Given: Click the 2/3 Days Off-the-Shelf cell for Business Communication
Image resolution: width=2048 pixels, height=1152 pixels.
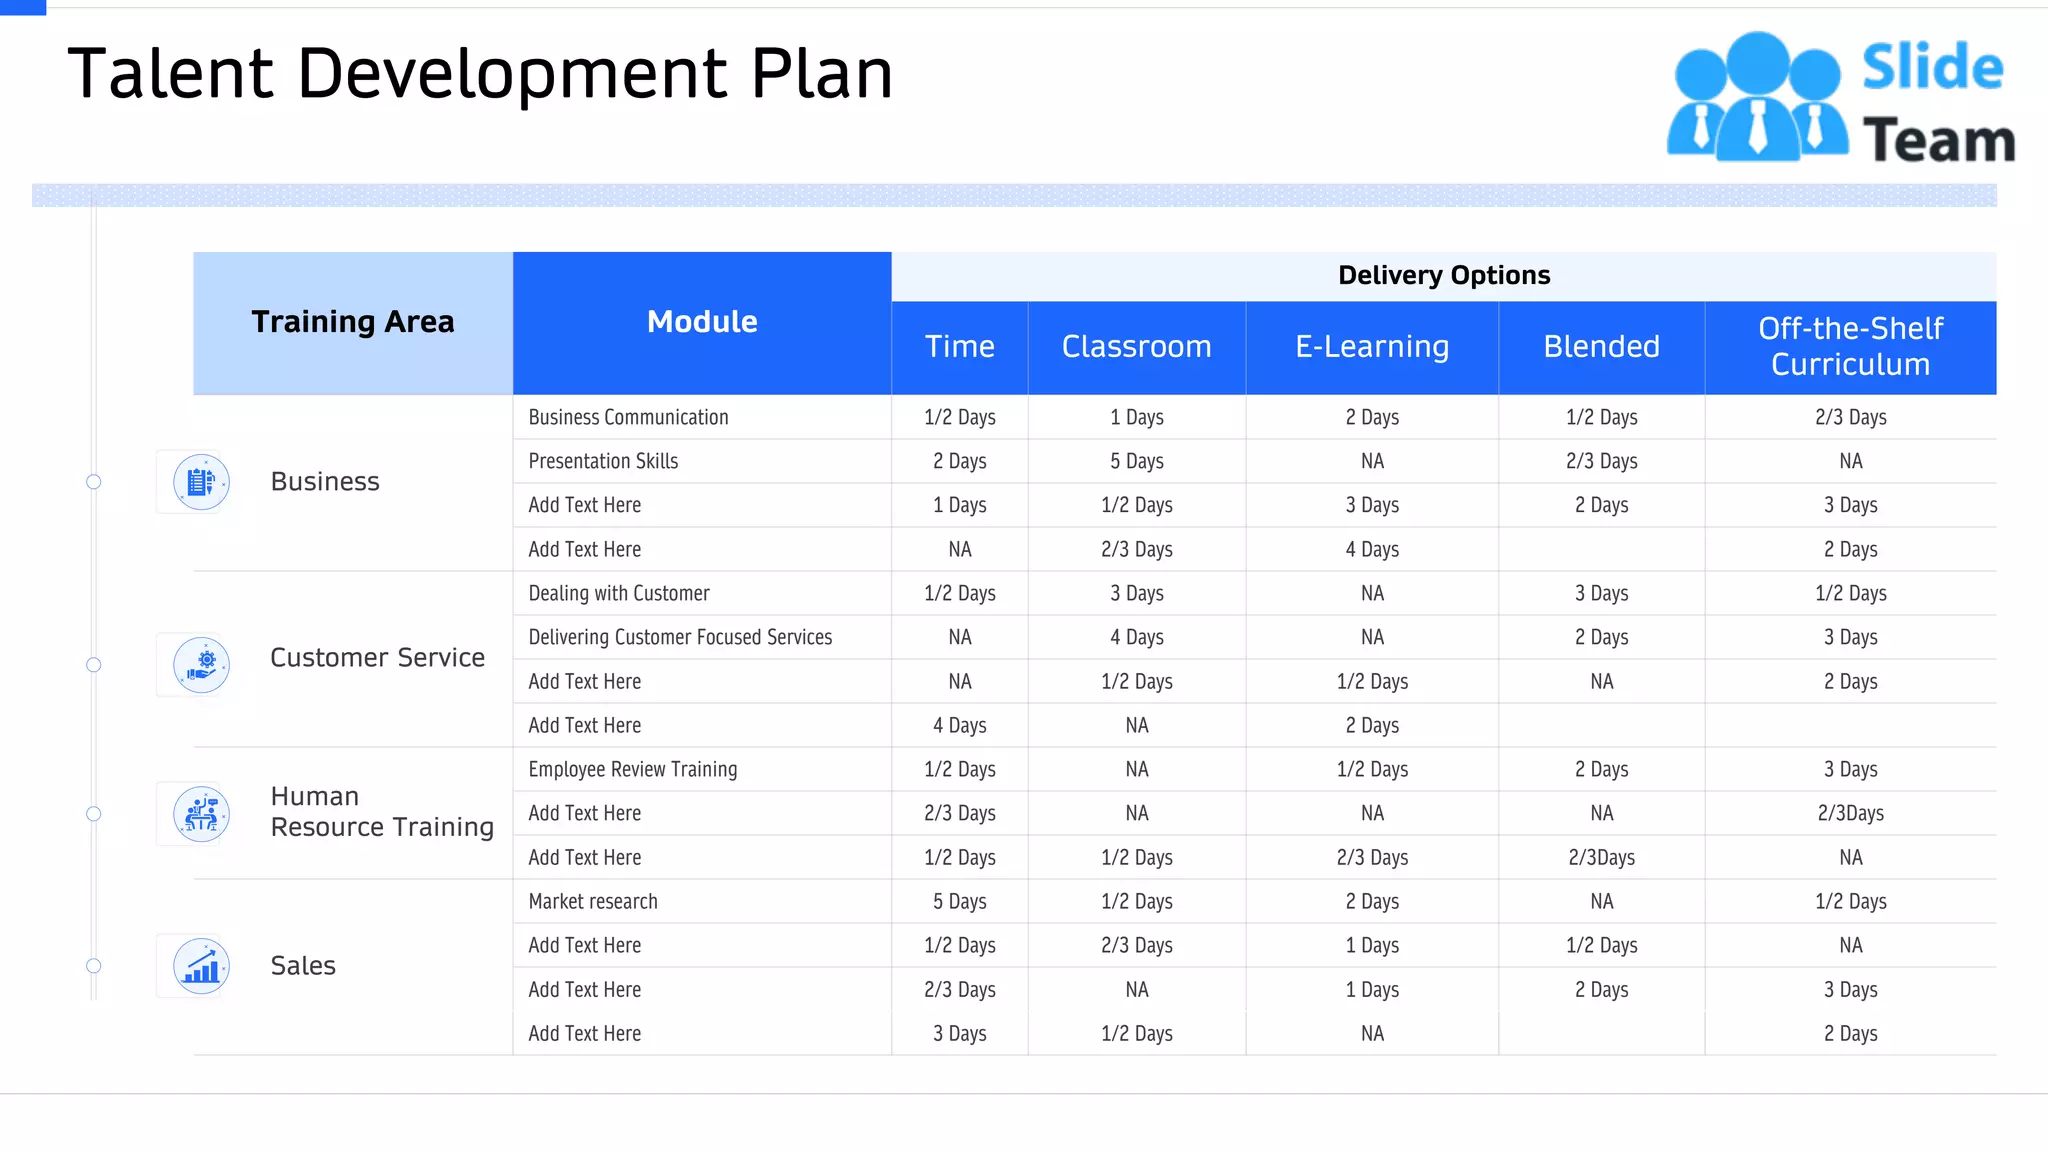Looking at the screenshot, I should coord(1851,418).
